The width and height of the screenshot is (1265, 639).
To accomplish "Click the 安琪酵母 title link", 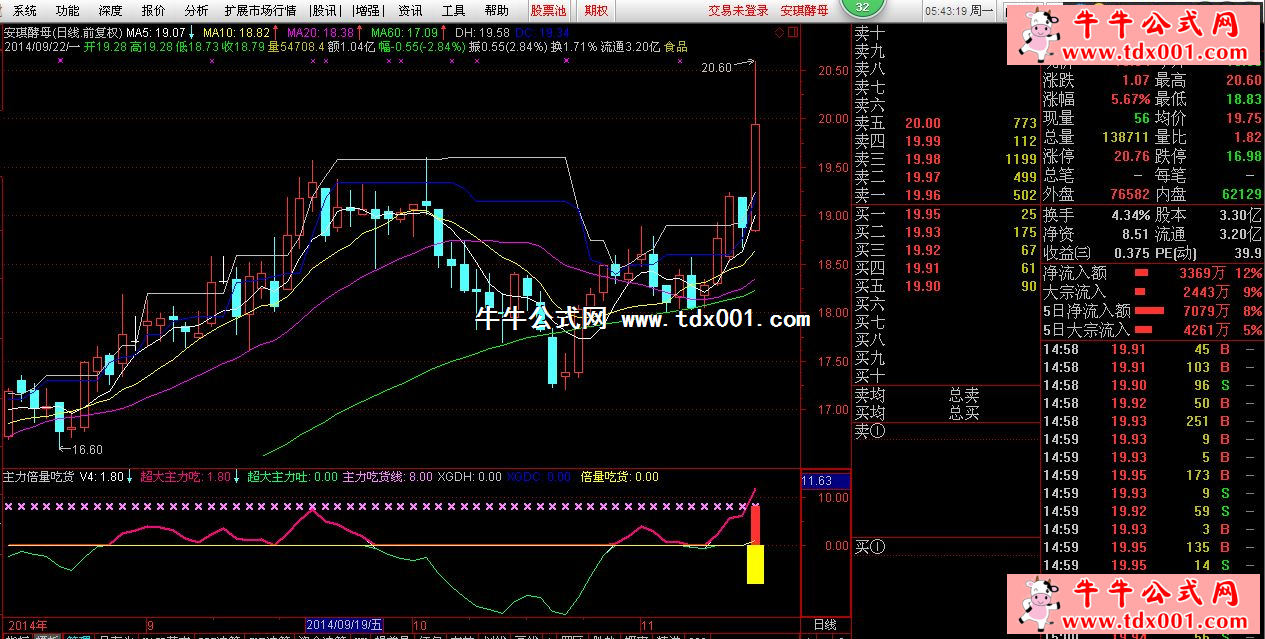I will pyautogui.click(x=804, y=10).
